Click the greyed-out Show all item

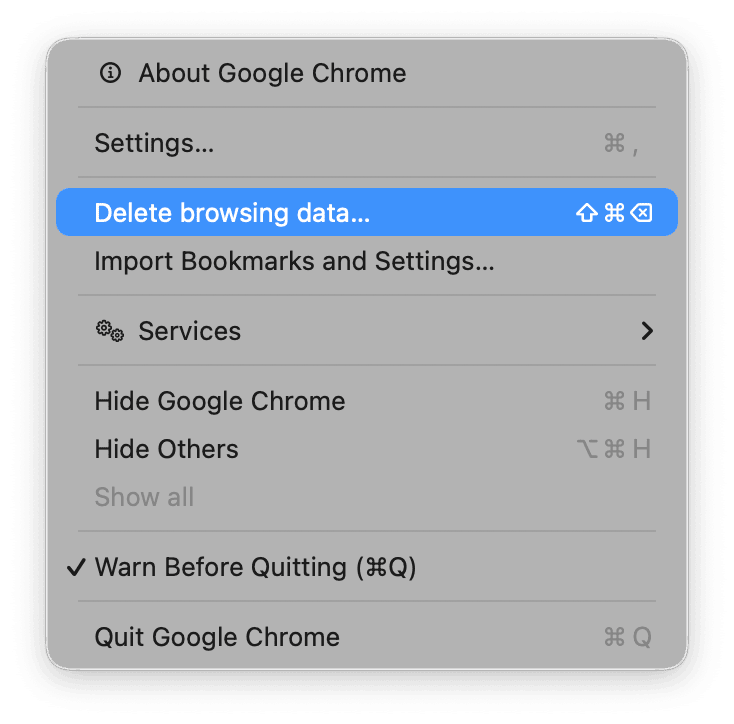tap(144, 497)
